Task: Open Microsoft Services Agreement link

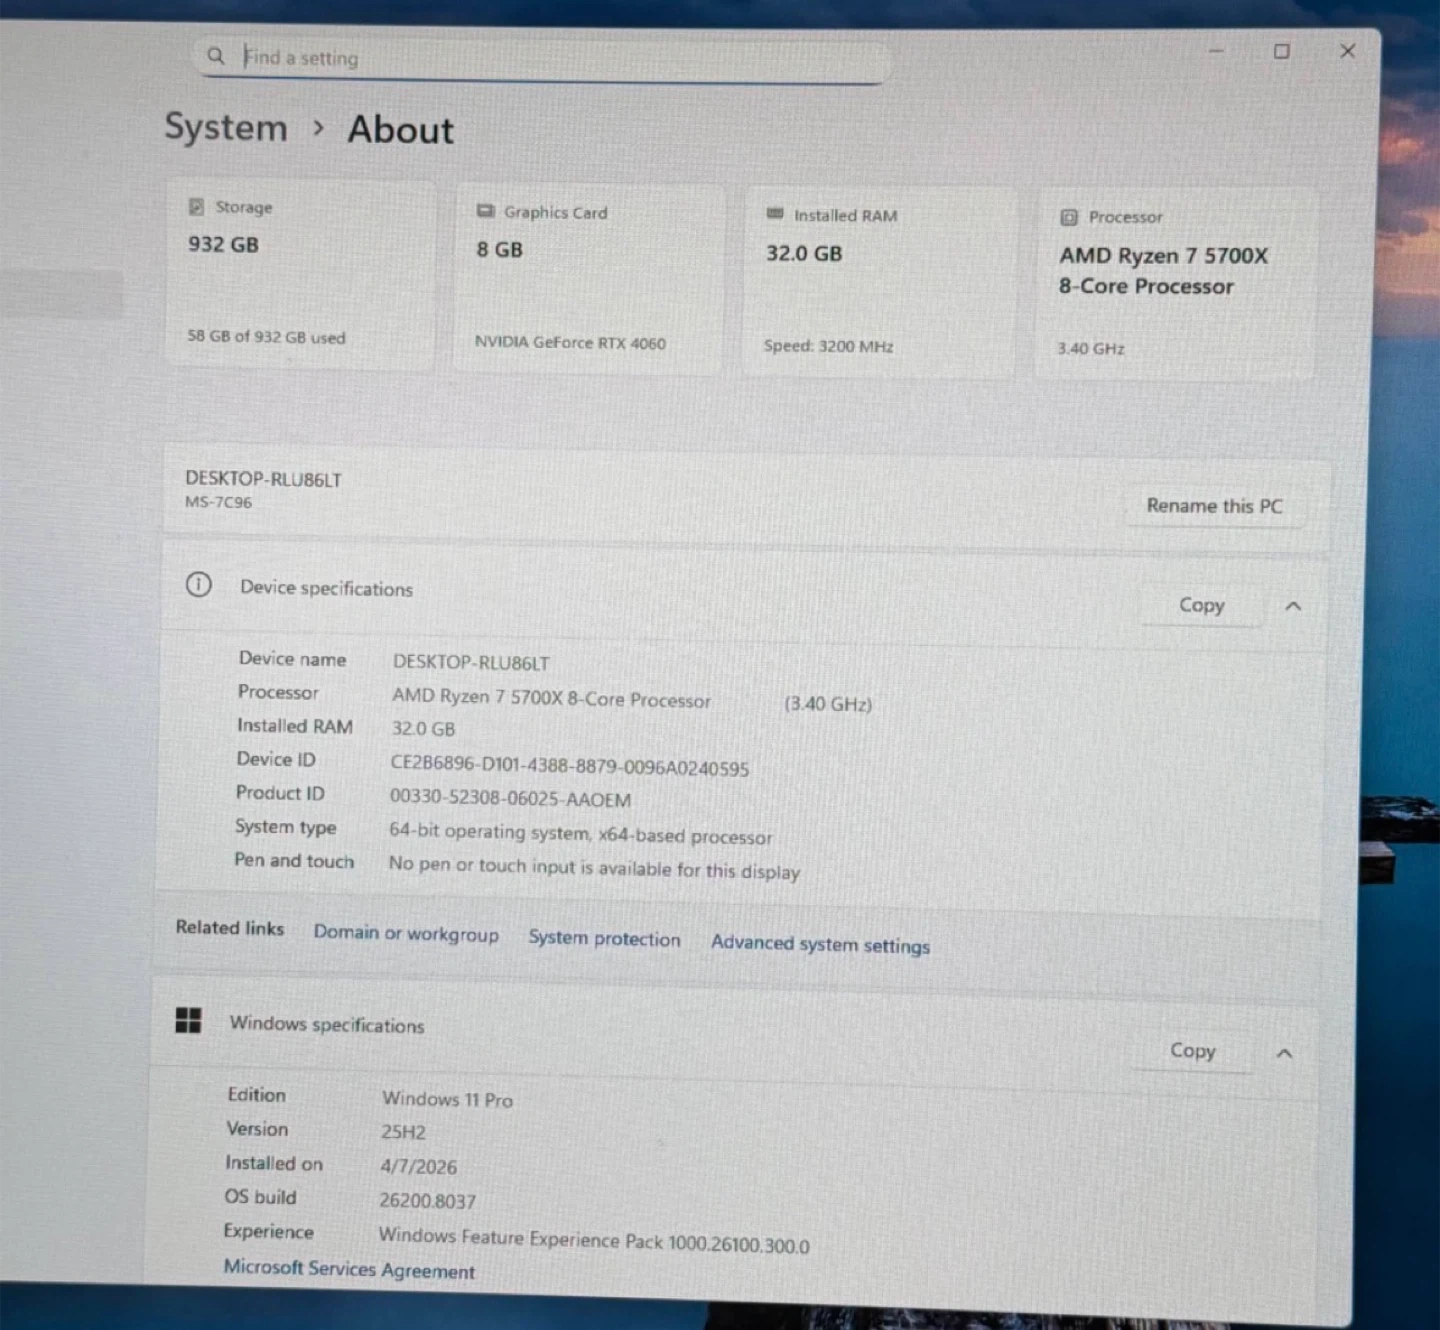Action: 349,1269
